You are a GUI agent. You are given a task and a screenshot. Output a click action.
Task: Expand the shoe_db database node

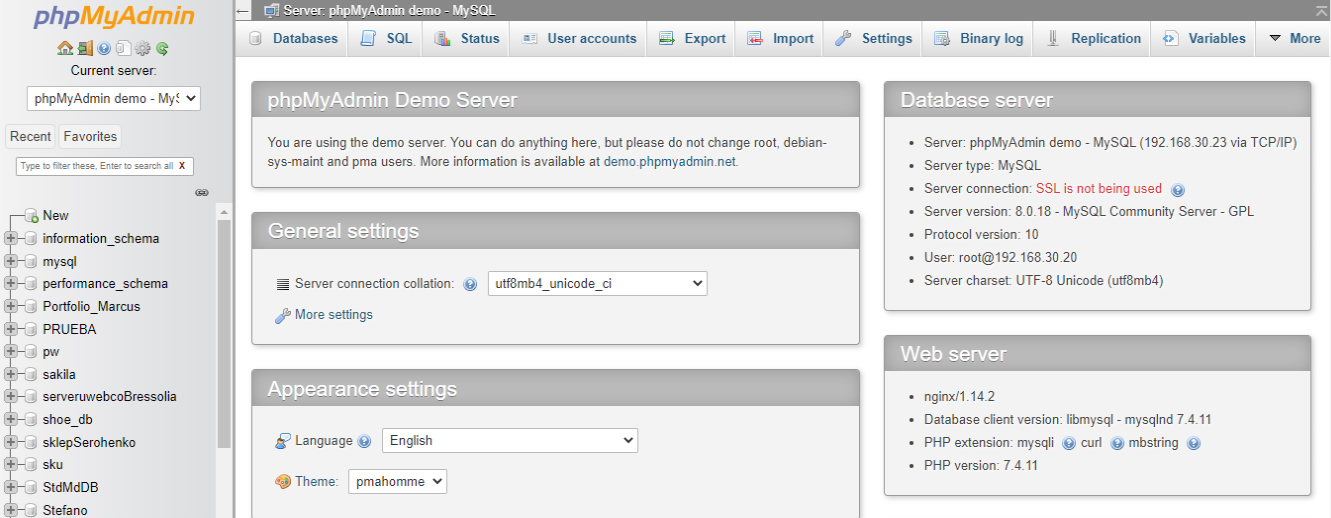(x=11, y=420)
